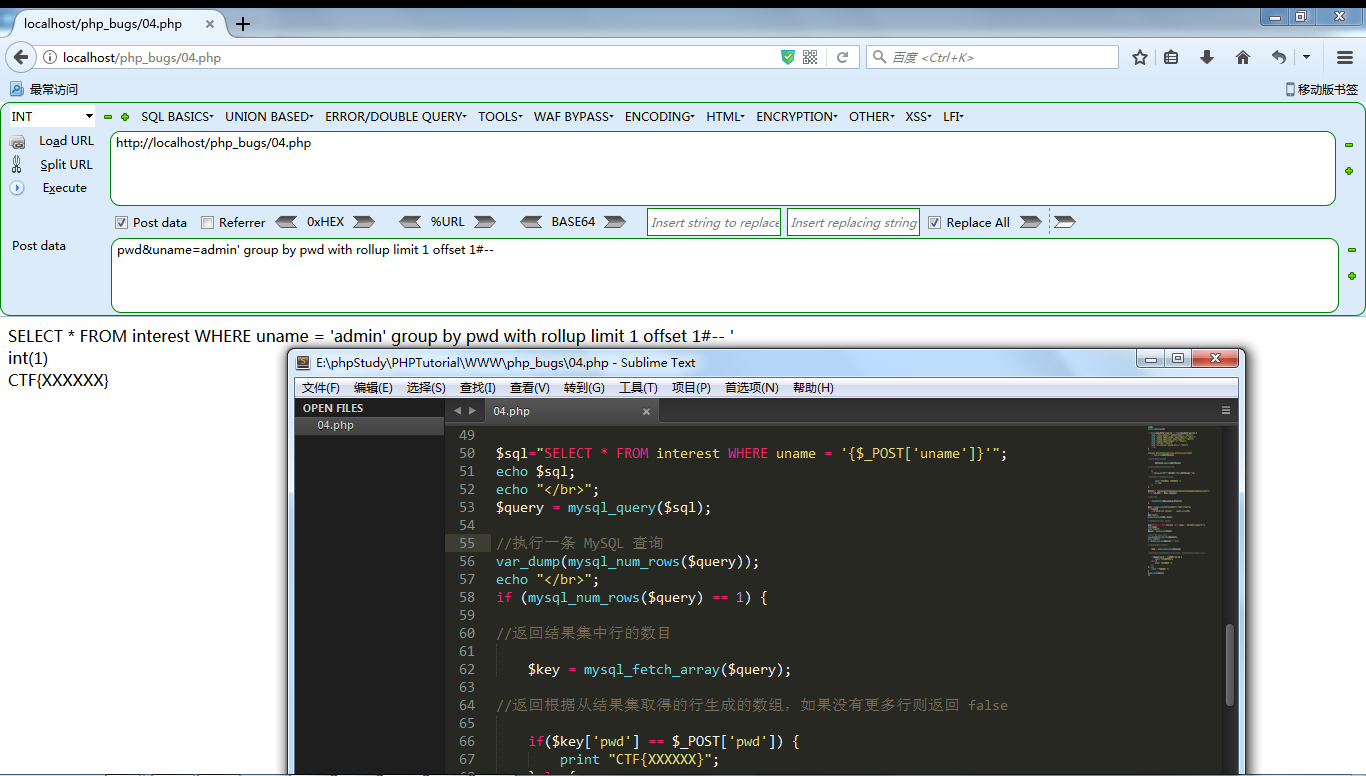Open 移动版书签 mobile bookmarks
This screenshot has width=1366, height=776.
[x=1321, y=90]
